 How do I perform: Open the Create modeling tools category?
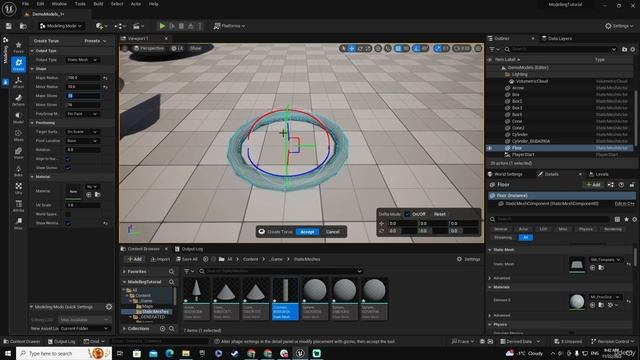18,64
